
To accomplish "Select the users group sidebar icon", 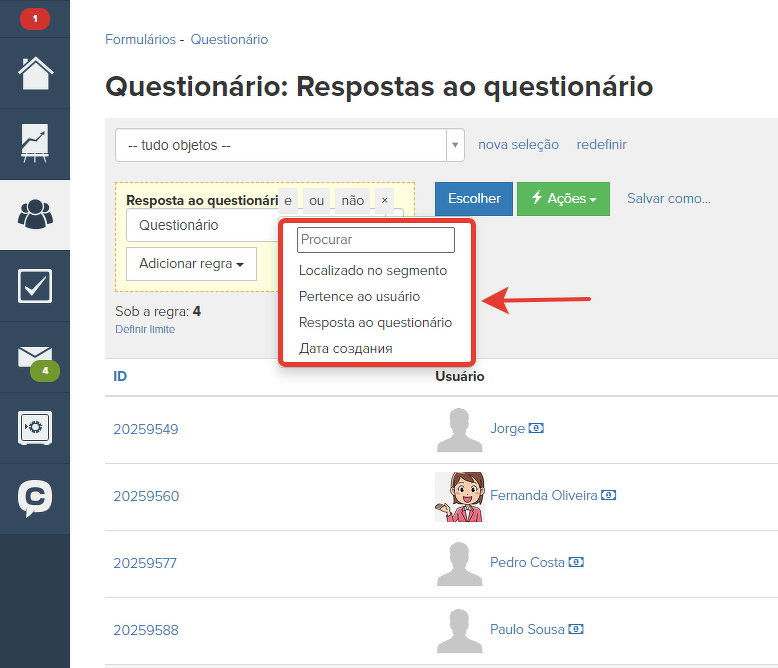I will 35,215.
